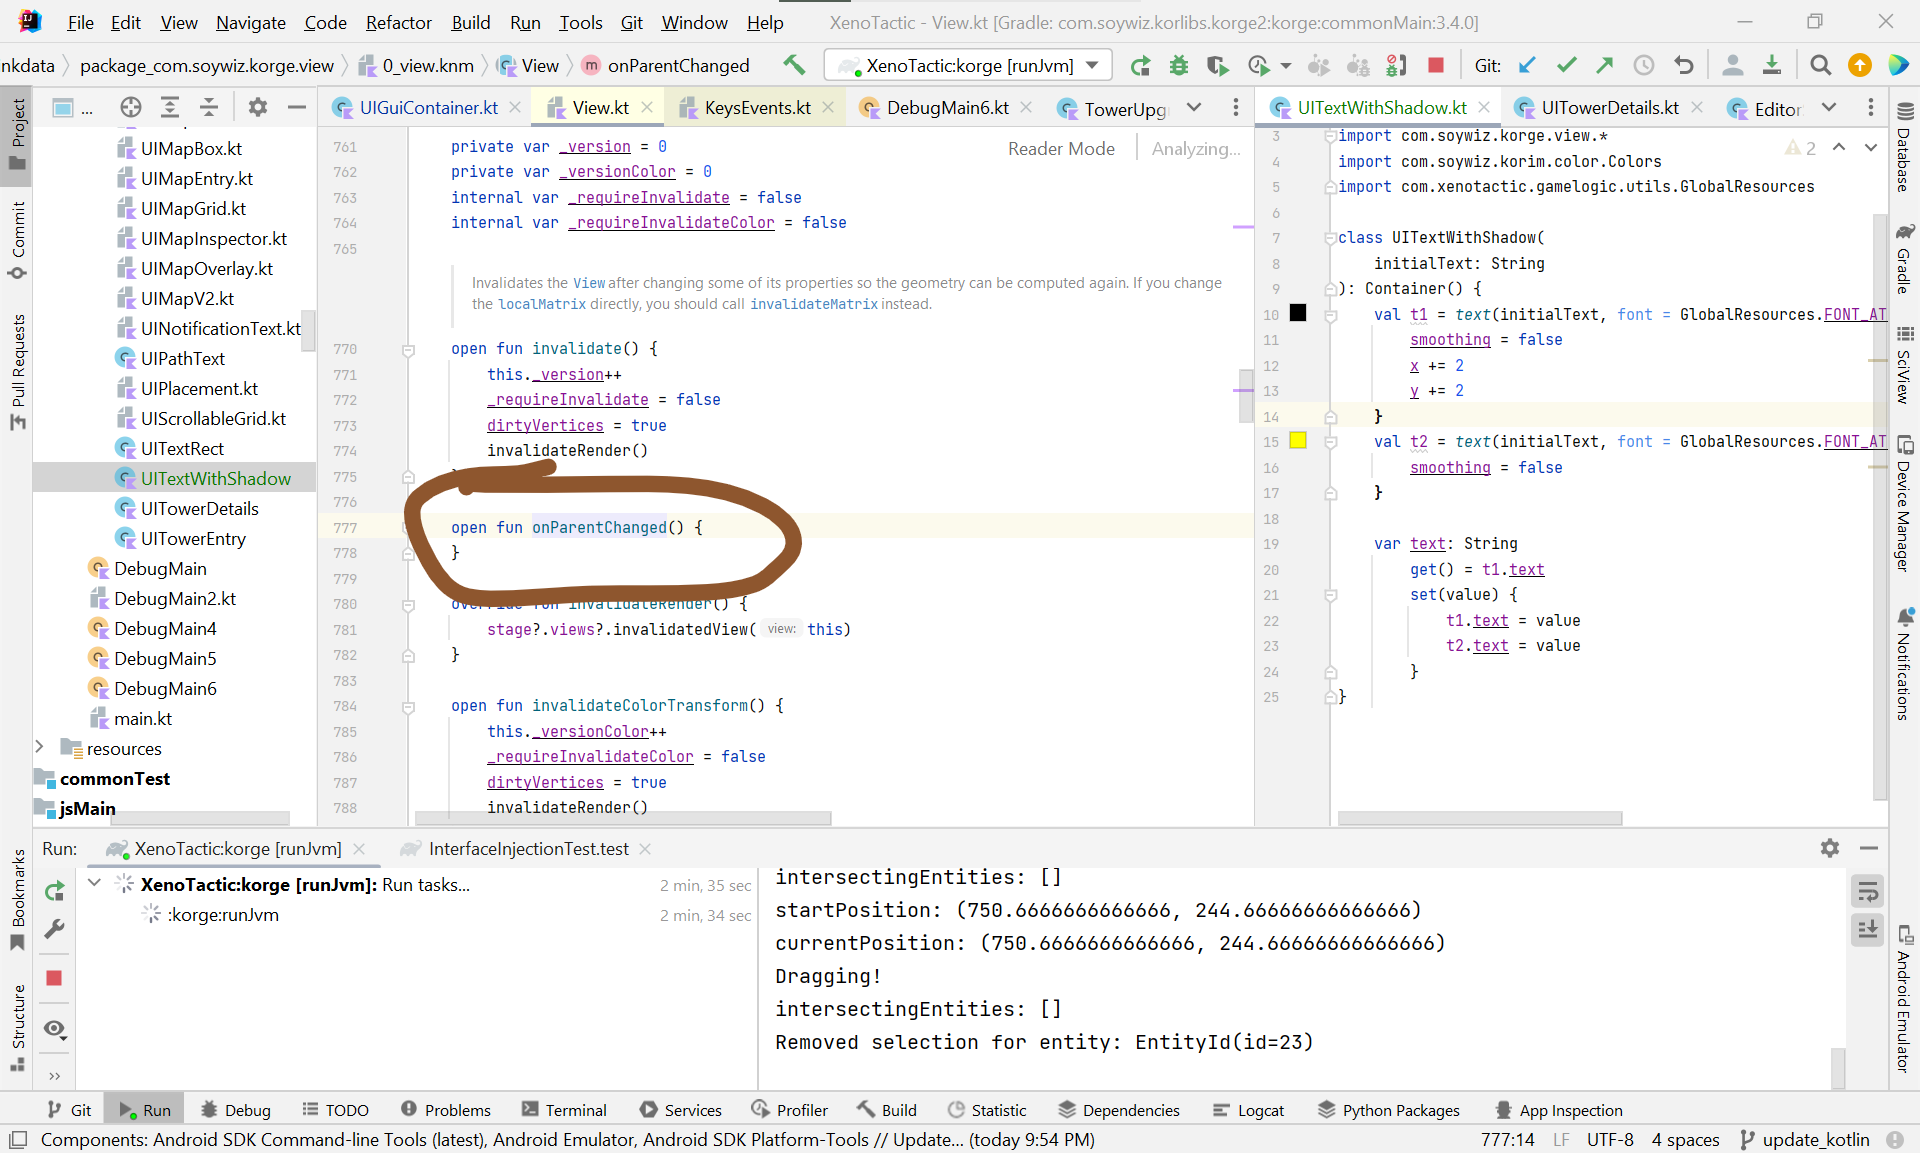This screenshot has width=1920, height=1153.
Task: Run with coverage shield icon
Action: [x=1217, y=66]
